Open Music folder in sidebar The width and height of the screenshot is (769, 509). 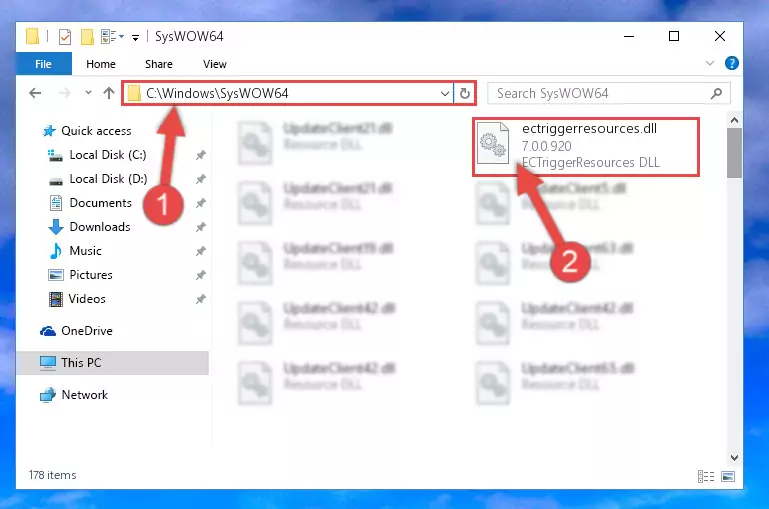tap(85, 251)
